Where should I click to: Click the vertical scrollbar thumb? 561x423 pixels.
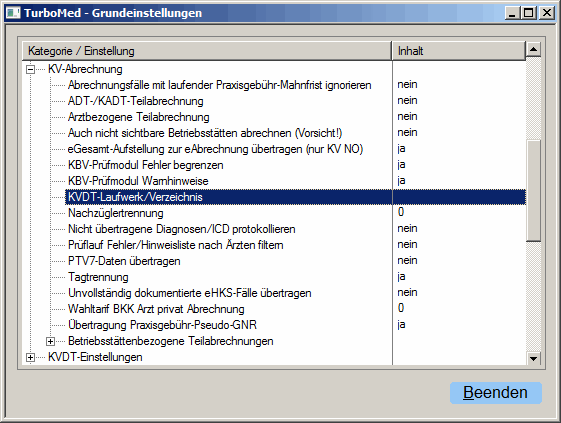[x=533, y=191]
